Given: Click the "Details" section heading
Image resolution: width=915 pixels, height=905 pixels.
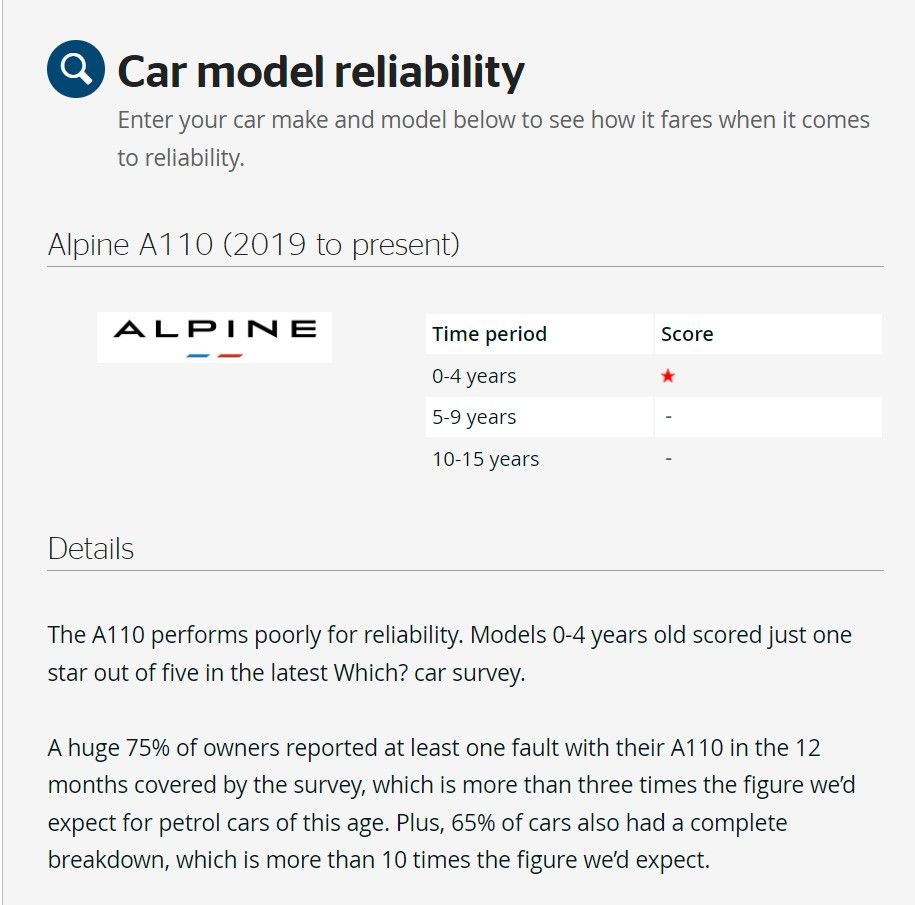Looking at the screenshot, I should pyautogui.click(x=91, y=549).
